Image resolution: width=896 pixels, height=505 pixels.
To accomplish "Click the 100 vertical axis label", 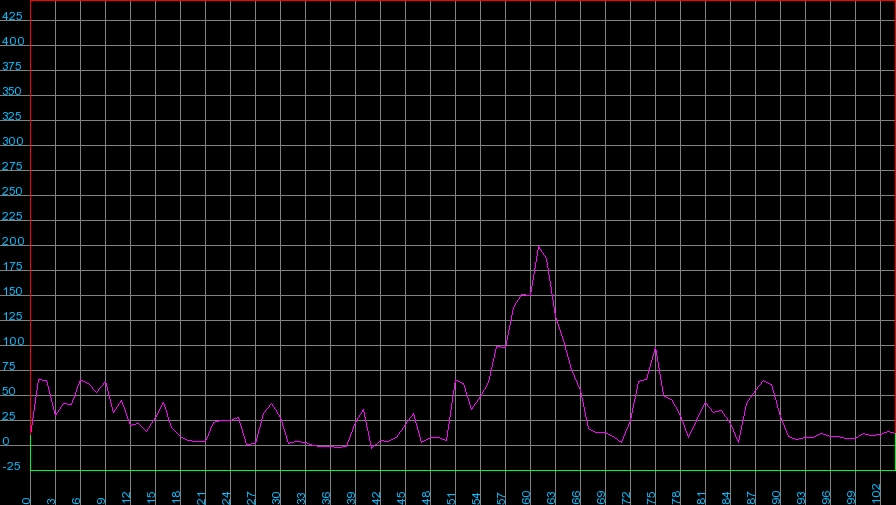I will point(13,341).
